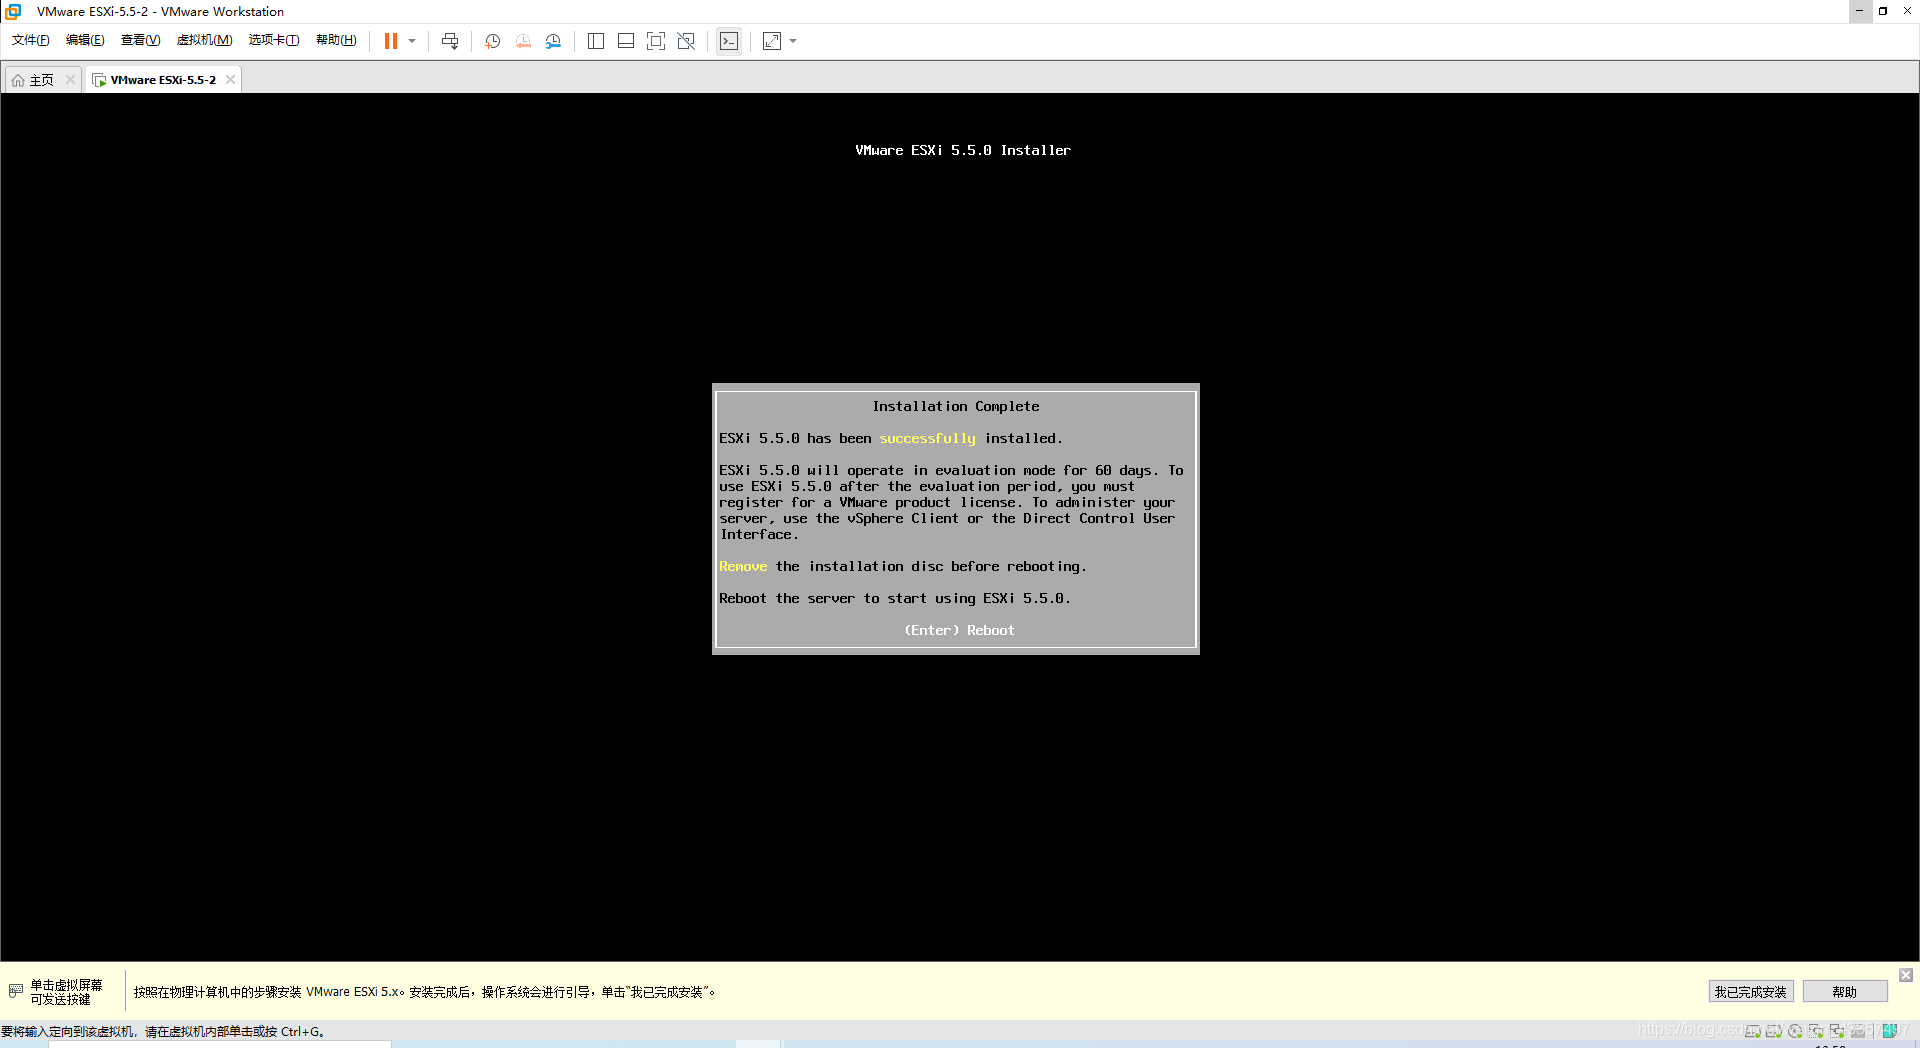Toggle Unity mode icon

point(686,41)
